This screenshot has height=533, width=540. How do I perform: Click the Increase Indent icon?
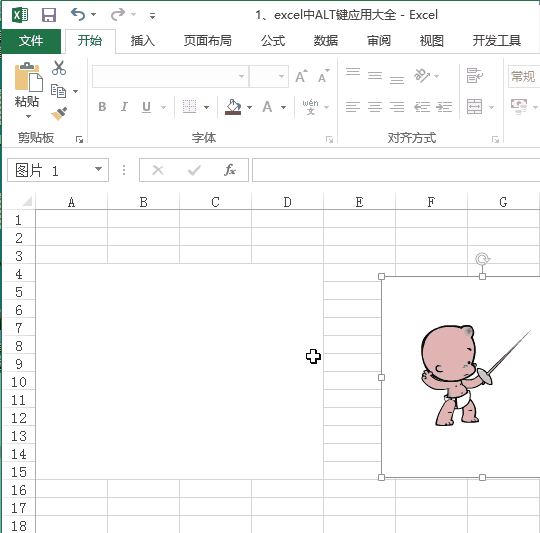(x=444, y=107)
